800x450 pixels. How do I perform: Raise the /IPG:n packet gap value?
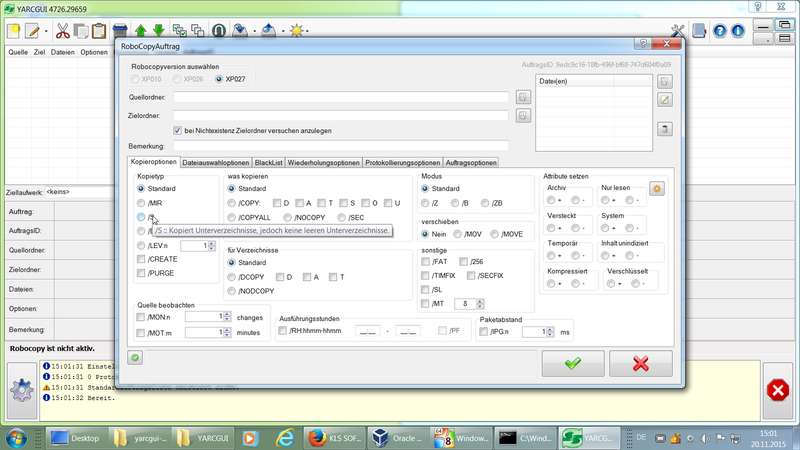point(550,328)
